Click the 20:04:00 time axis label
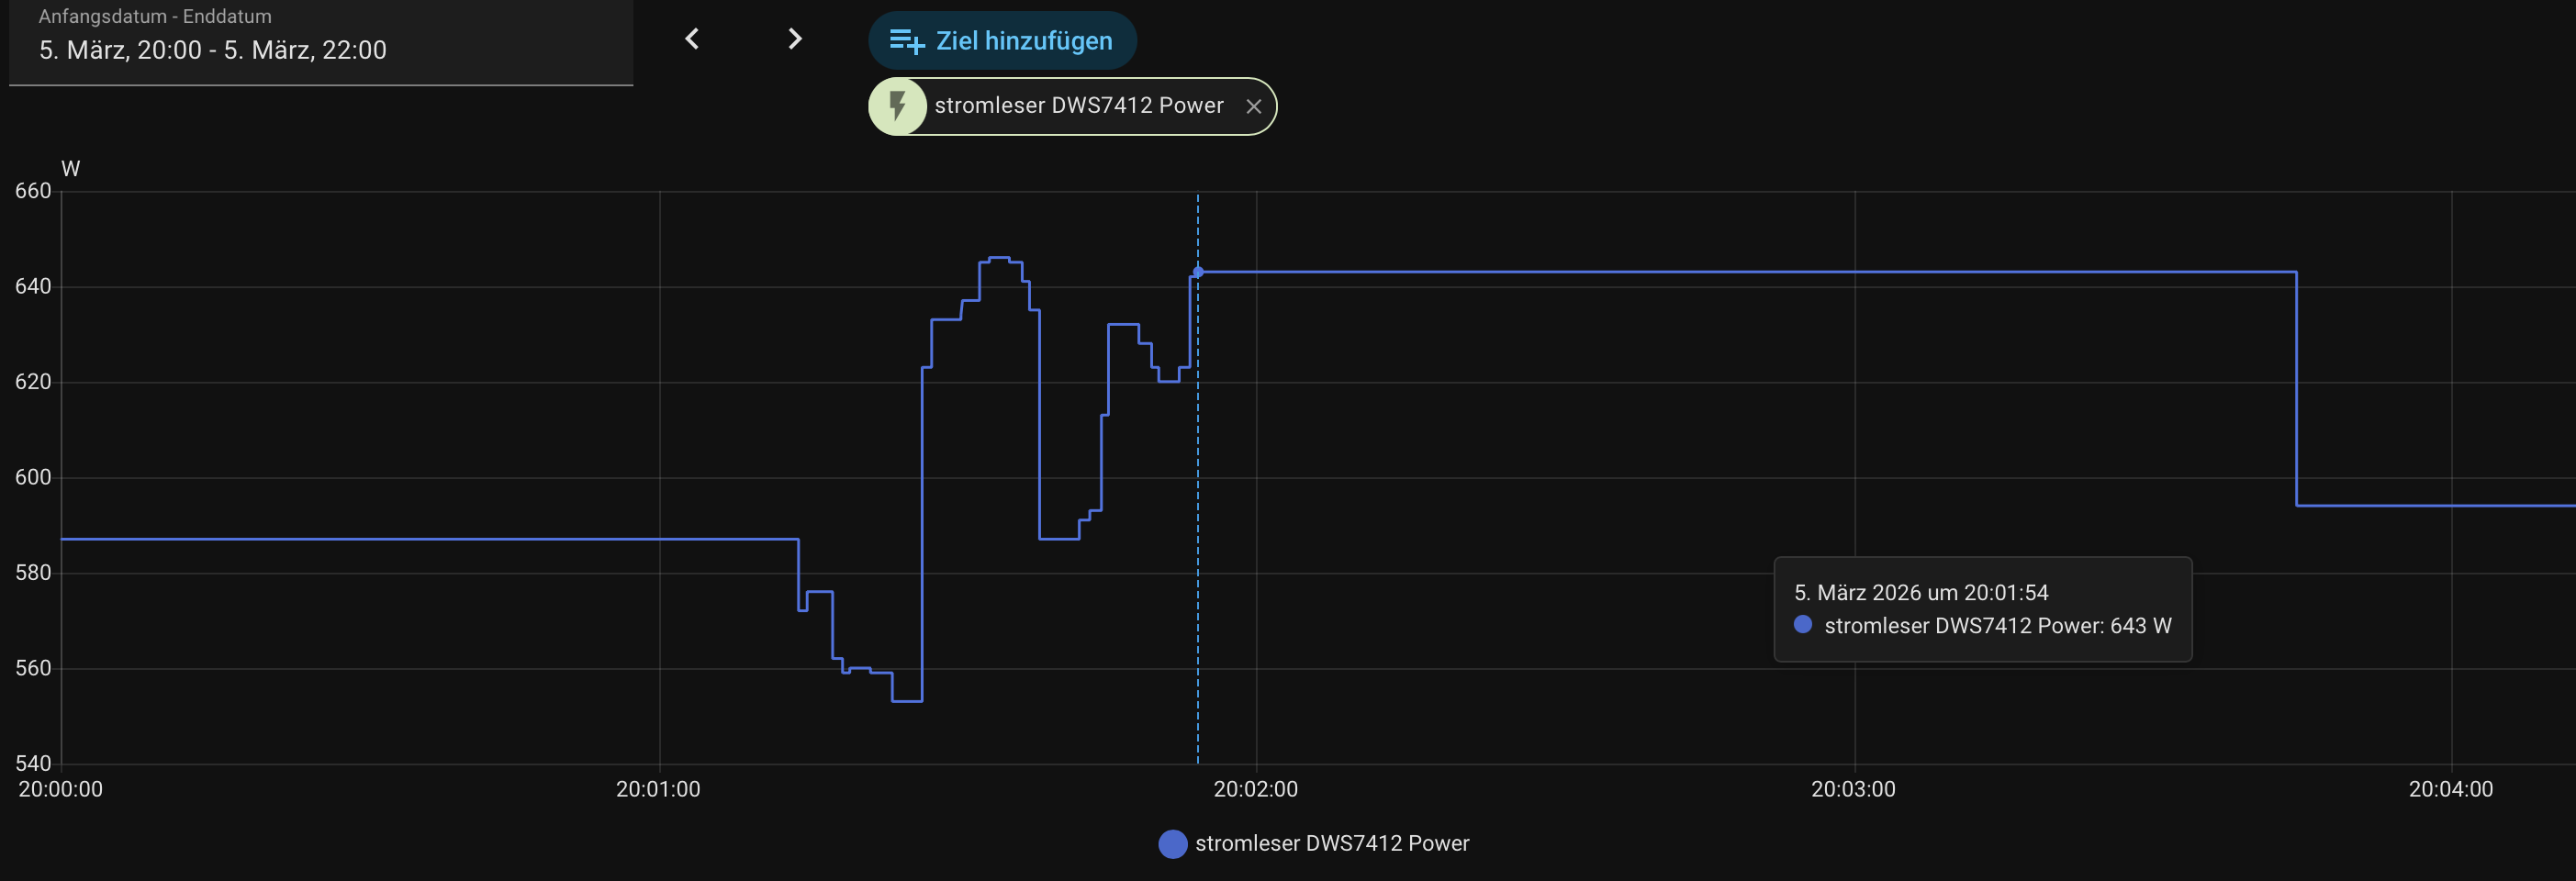The image size is (2576, 881). pyautogui.click(x=2450, y=789)
